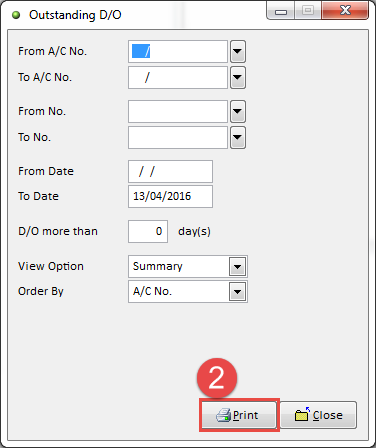
Task: Click the D/O more than days field
Action: (x=148, y=231)
